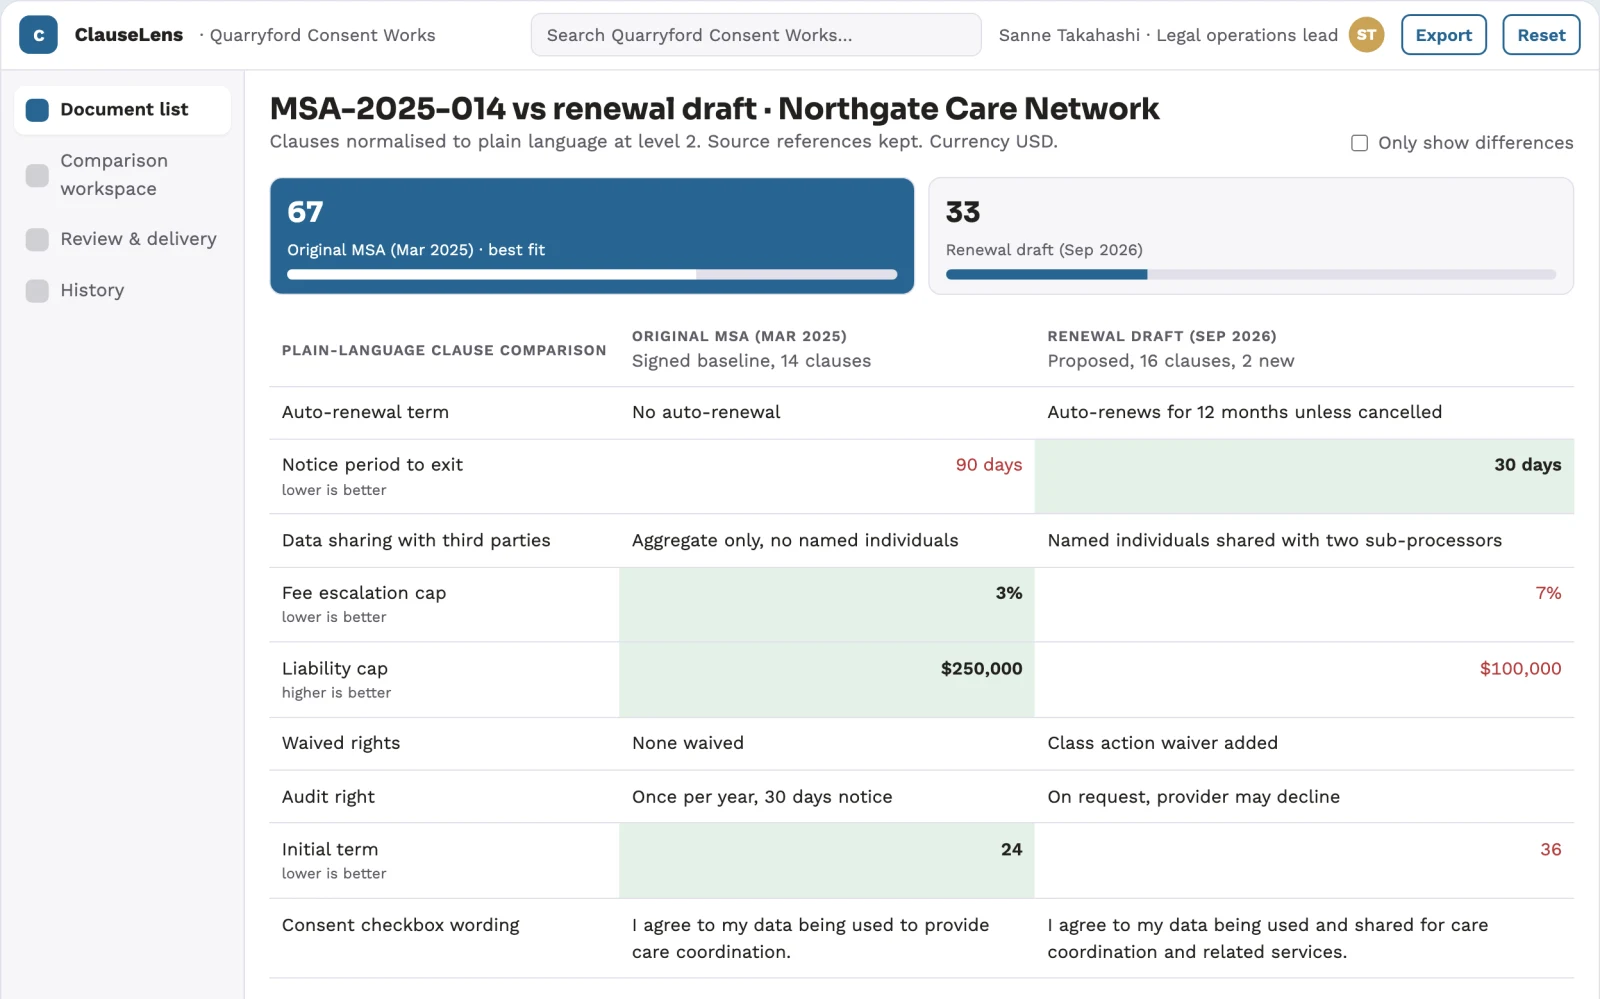The height and width of the screenshot is (999, 1600).
Task: Go to Comparison workspace
Action: 122,175
